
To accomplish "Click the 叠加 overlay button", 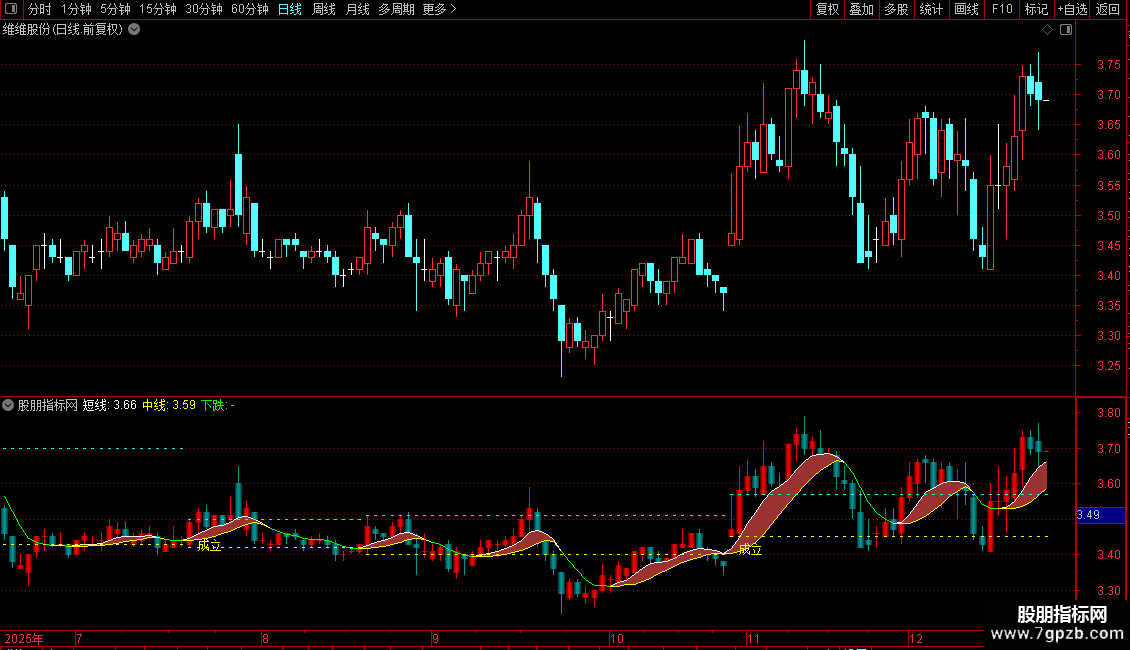I will click(x=862, y=9).
